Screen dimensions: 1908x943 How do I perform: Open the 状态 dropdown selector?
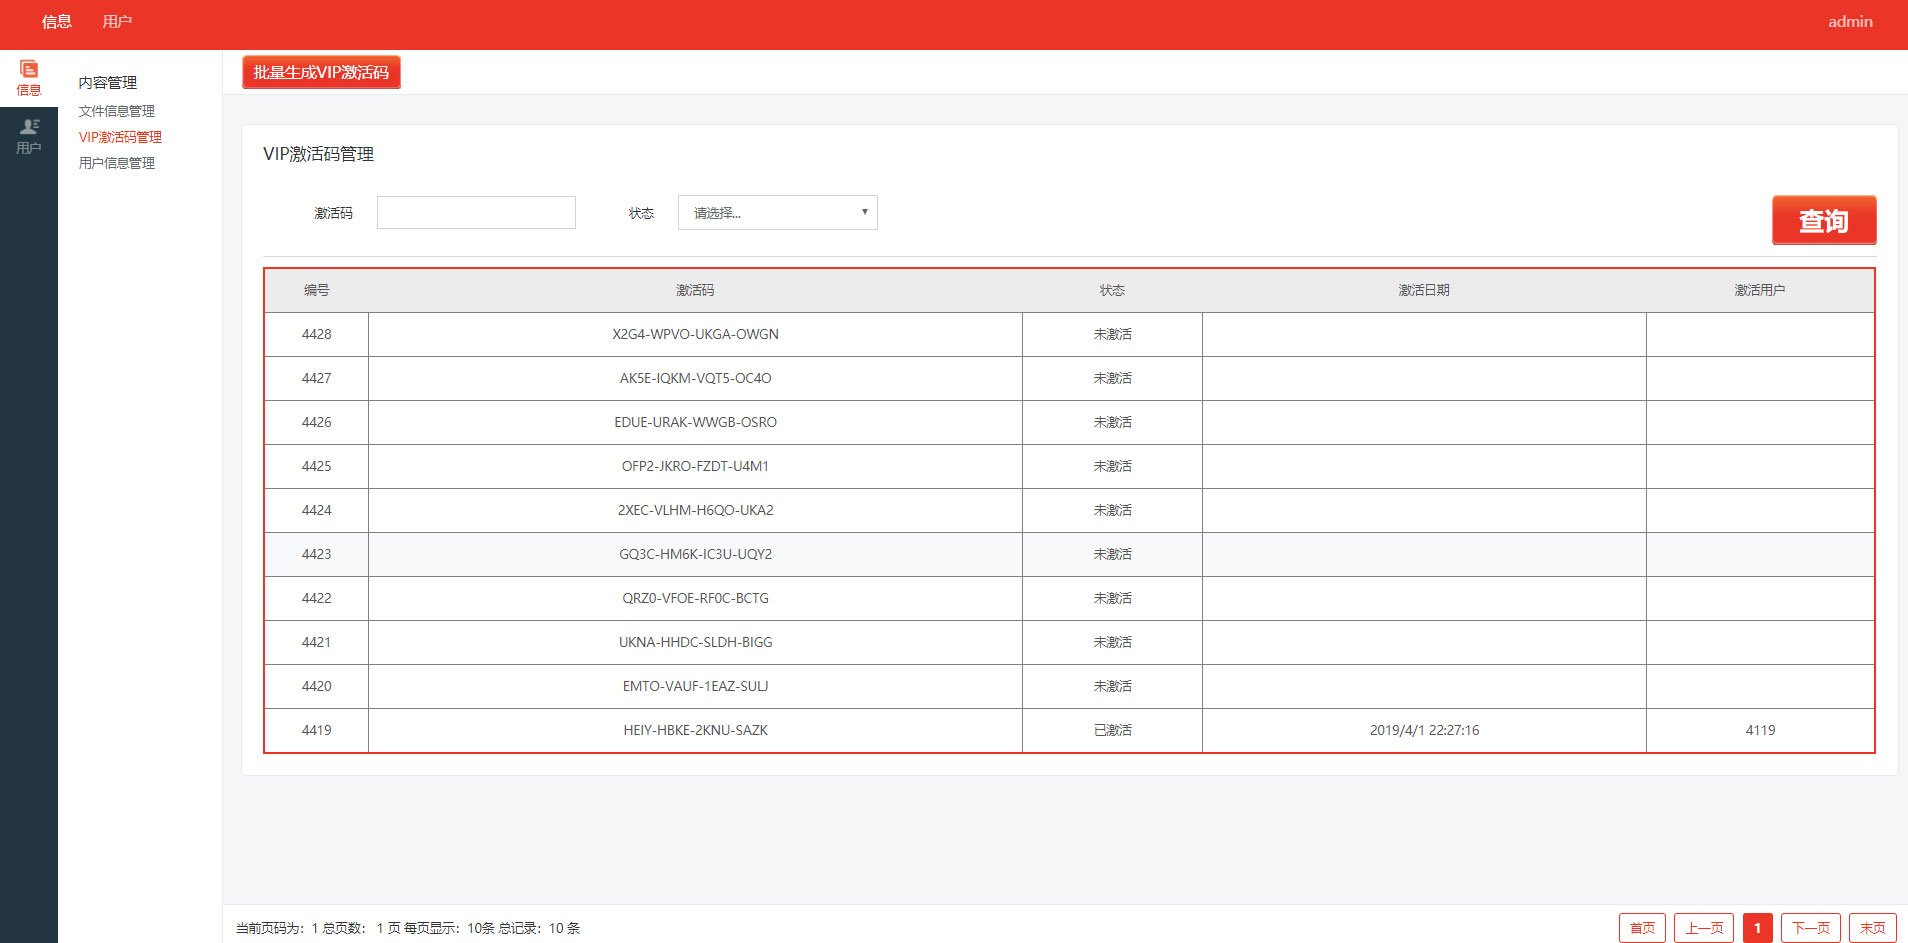(777, 213)
